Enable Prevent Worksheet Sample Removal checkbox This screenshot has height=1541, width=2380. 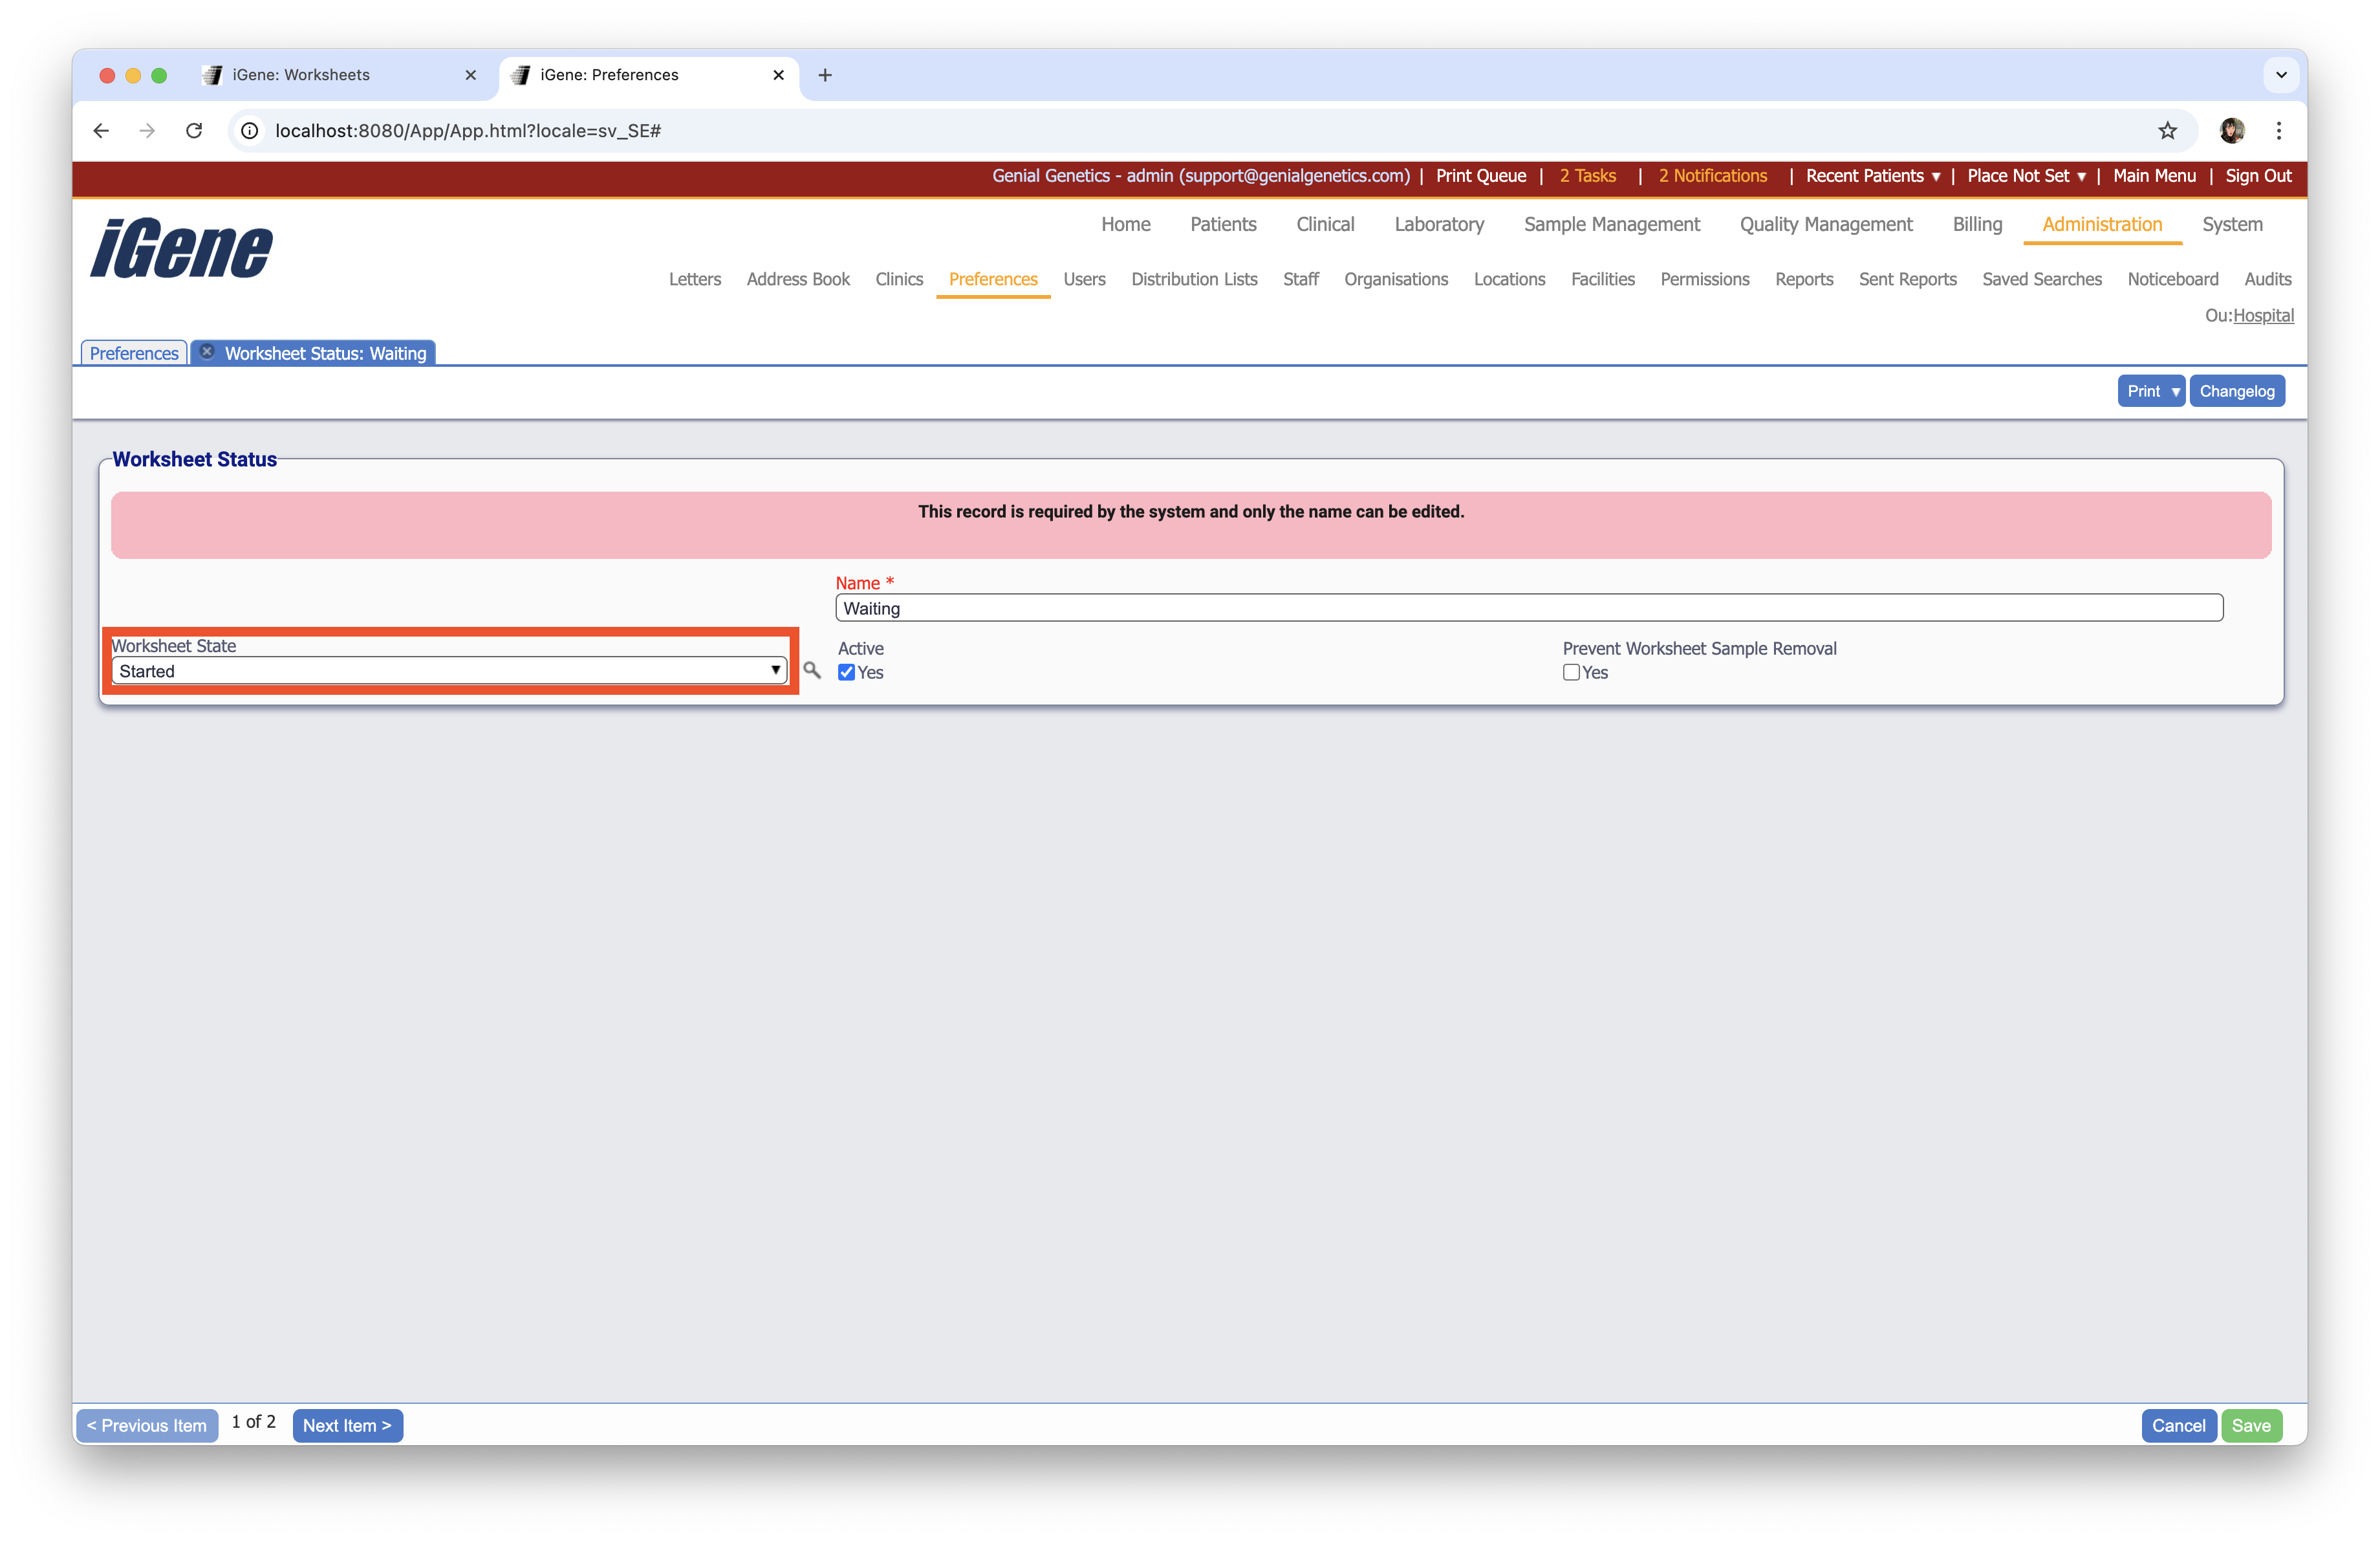point(1571,672)
